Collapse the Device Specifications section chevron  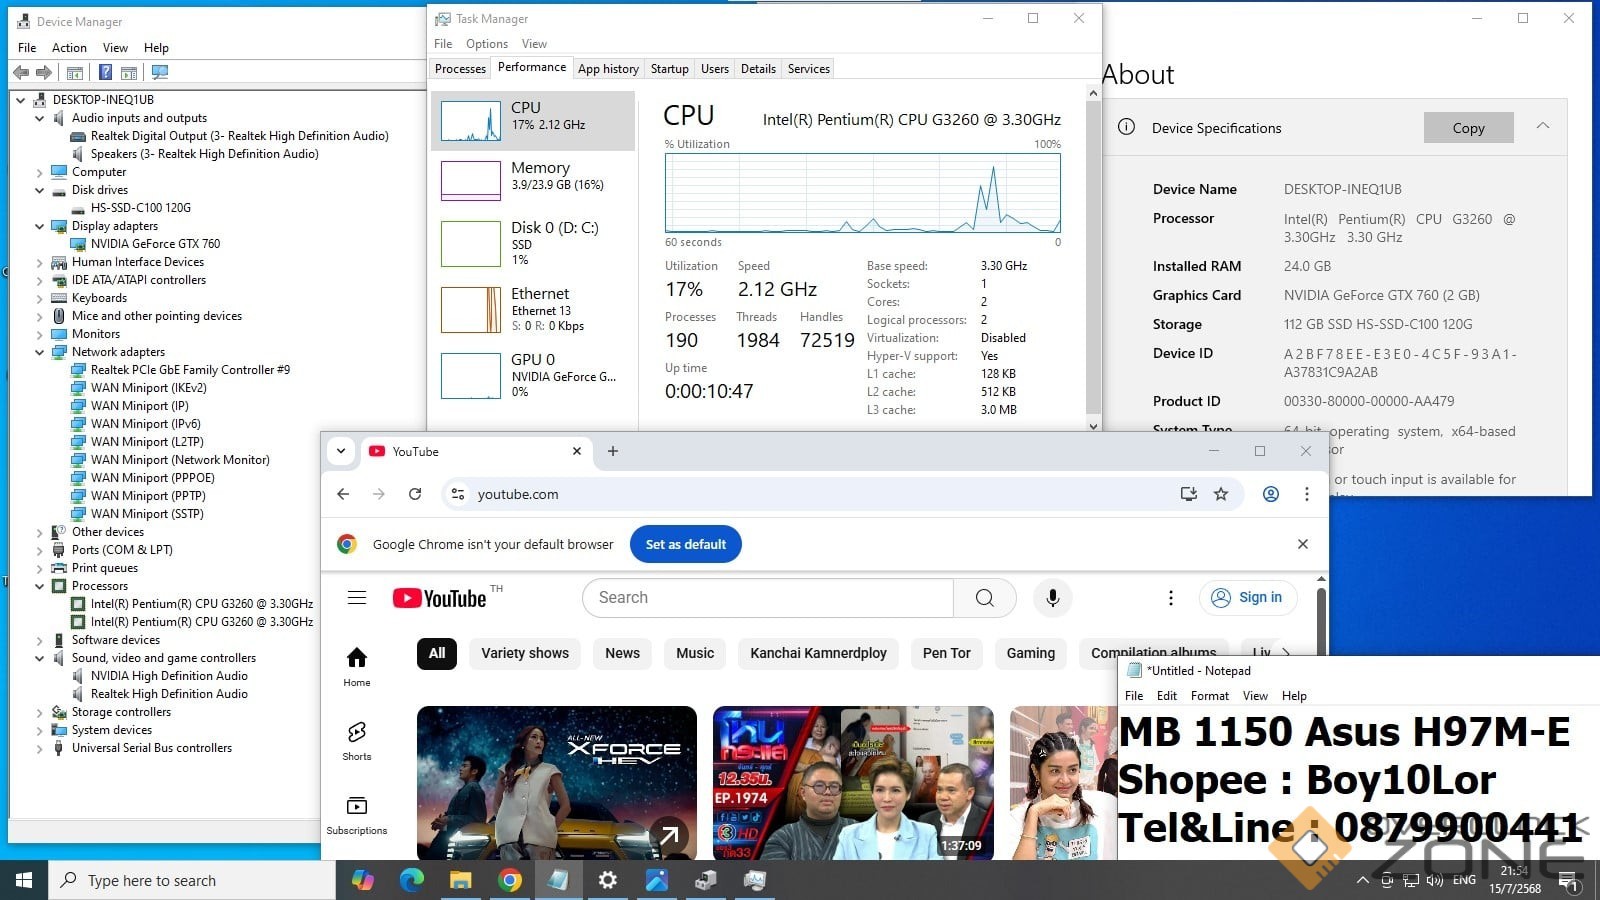(x=1543, y=127)
